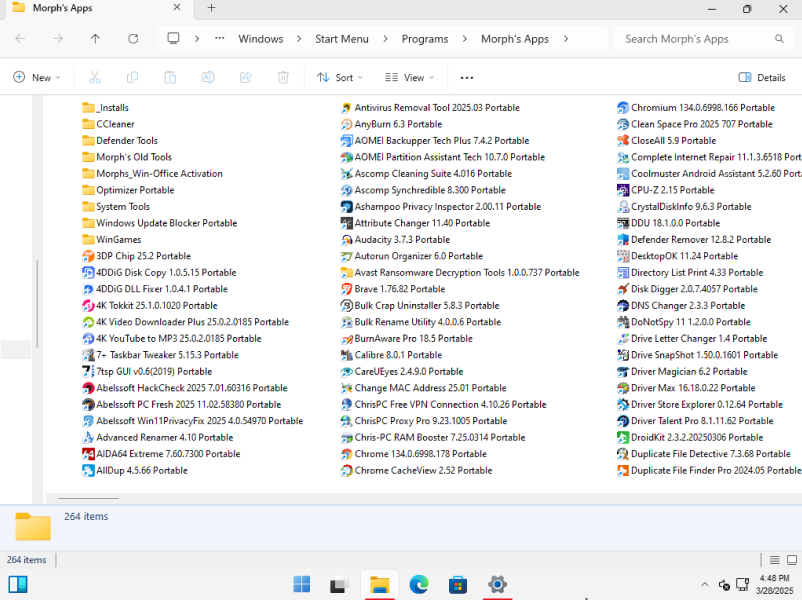This screenshot has height=600, width=802.
Task: Select 'Bulk Crap Uninstaller 5.8.3 Portable' entry
Action: [420, 306]
